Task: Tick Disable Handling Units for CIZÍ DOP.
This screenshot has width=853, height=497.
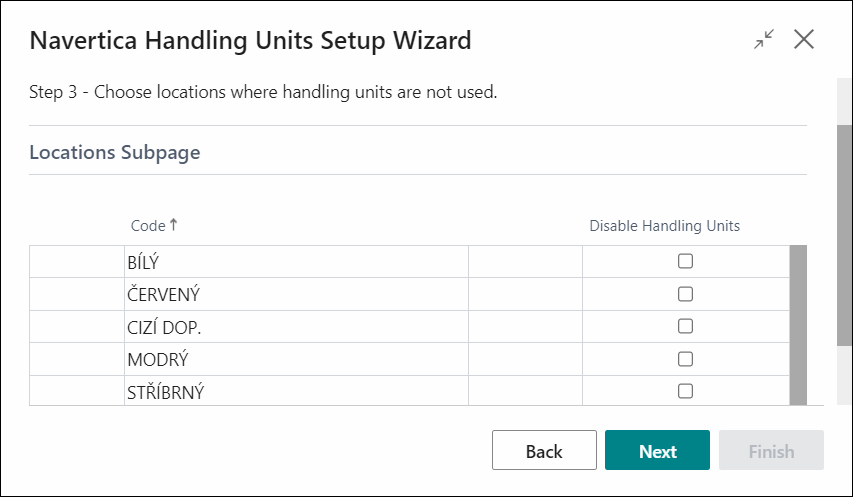Action: (x=685, y=326)
